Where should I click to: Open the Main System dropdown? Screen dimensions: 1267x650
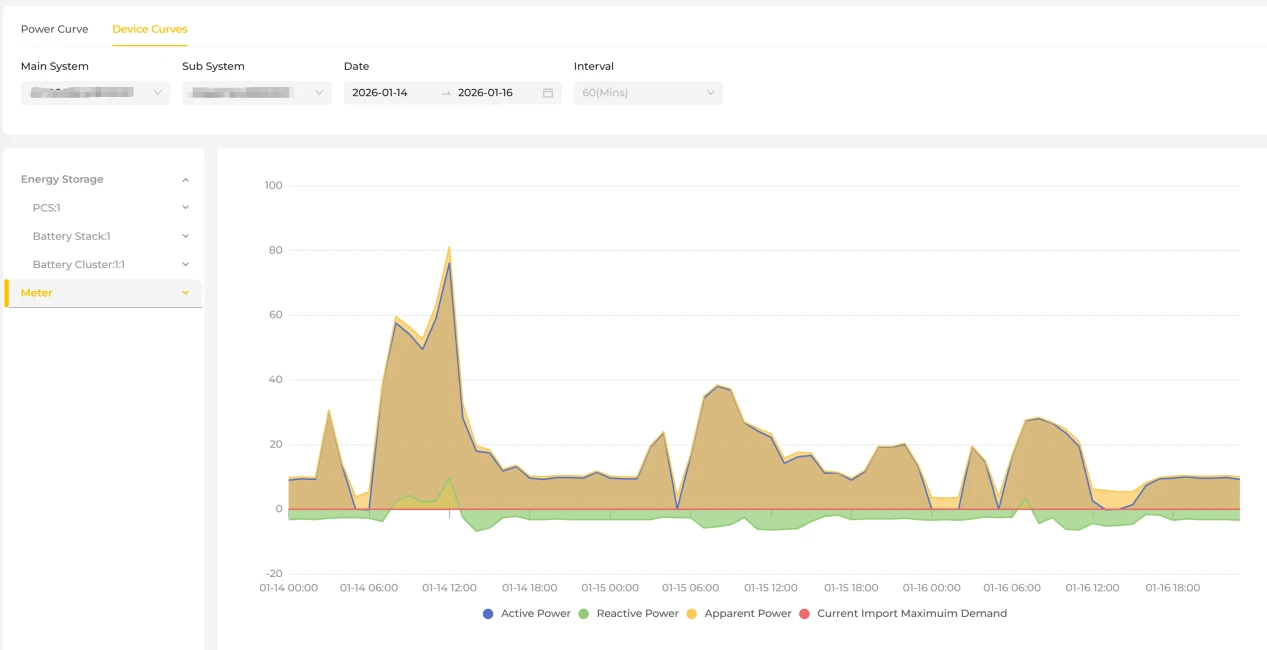95,93
